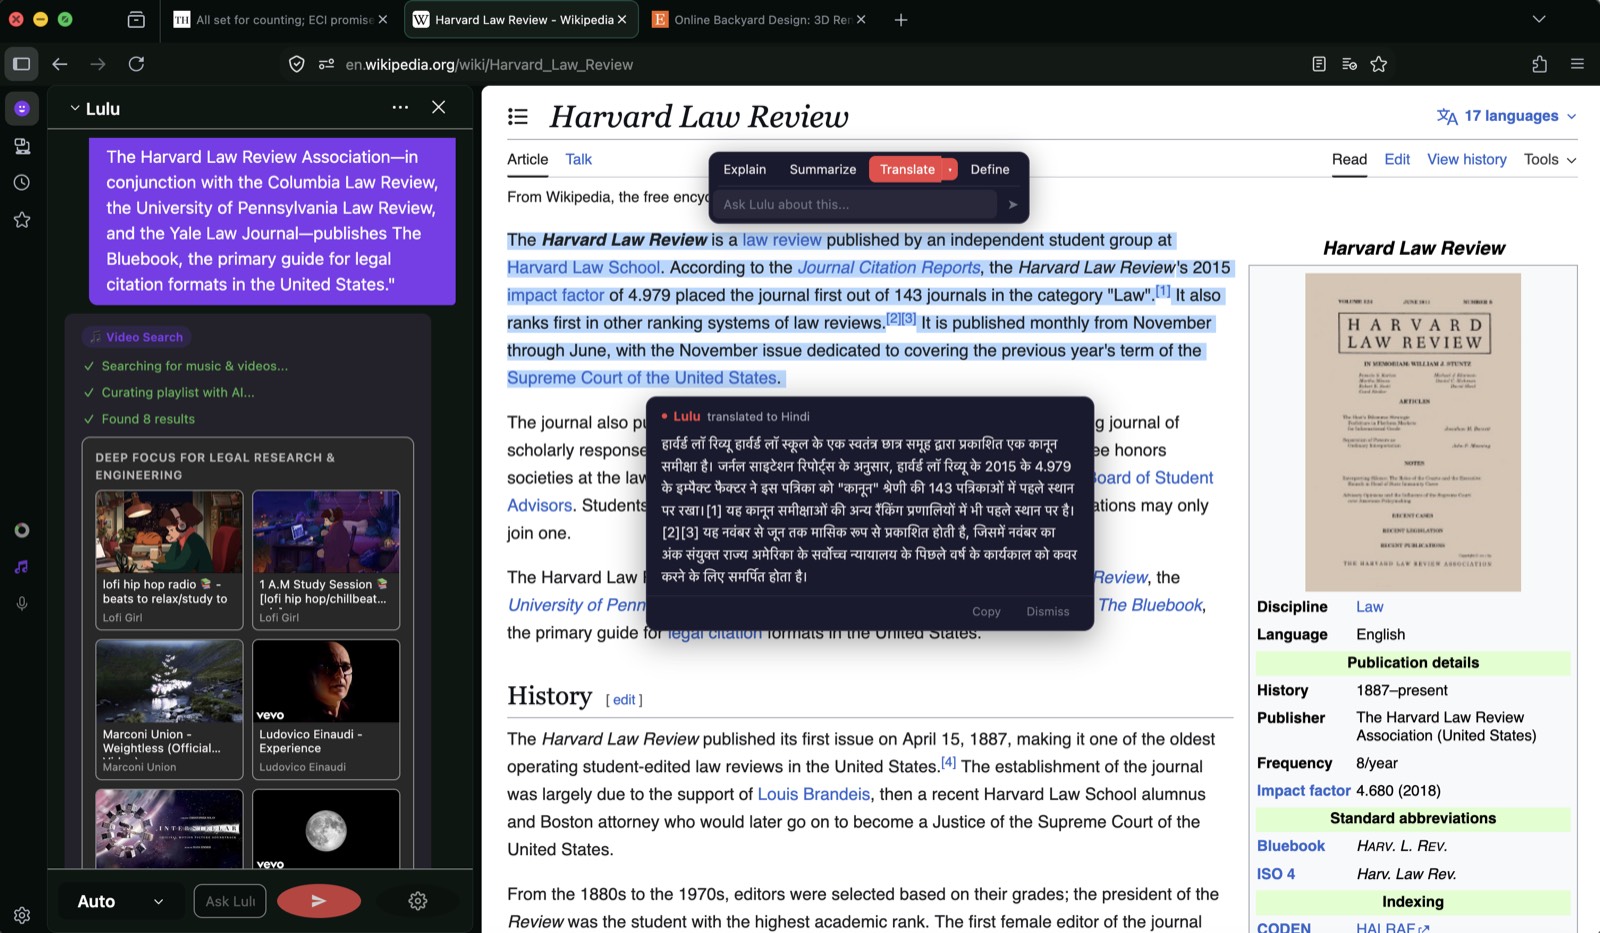Close the Lulu panel
The height and width of the screenshot is (933, 1600).
point(438,107)
